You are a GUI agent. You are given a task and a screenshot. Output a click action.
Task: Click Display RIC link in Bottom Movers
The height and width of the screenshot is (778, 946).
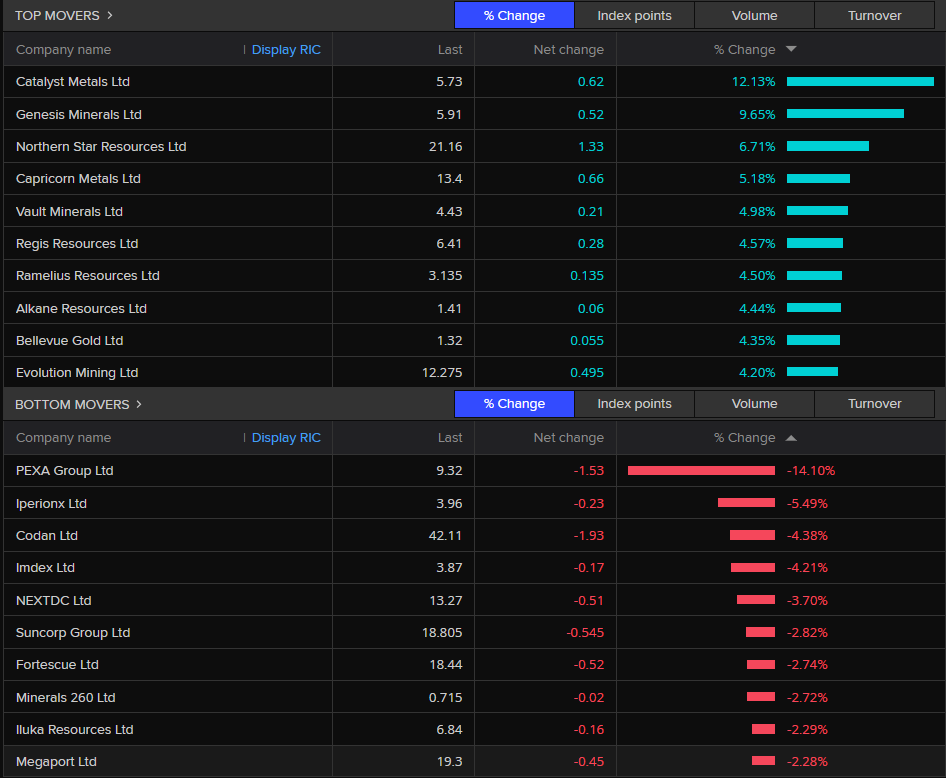(x=286, y=438)
